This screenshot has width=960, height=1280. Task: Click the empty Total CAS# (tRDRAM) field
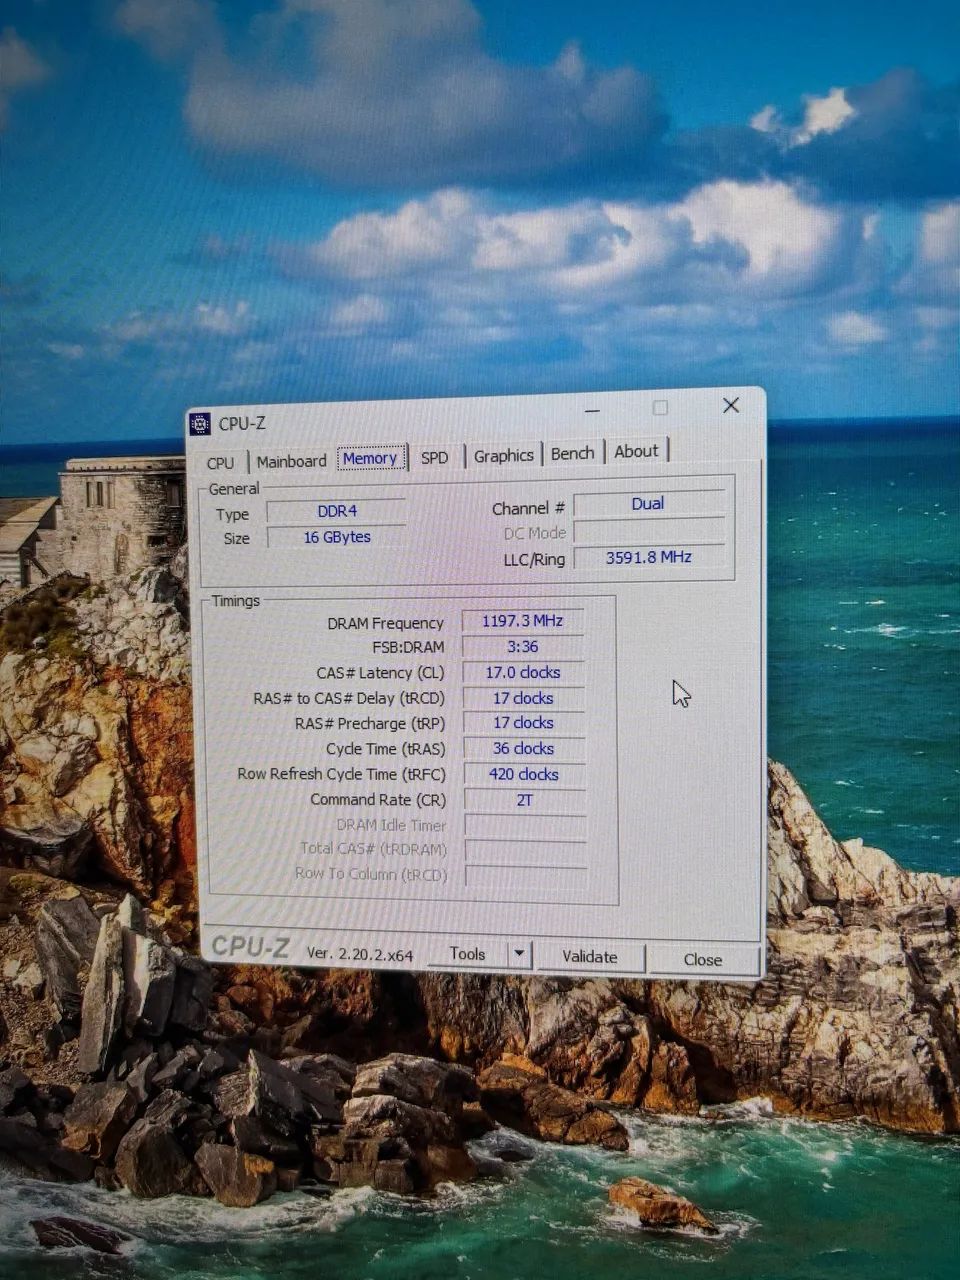point(525,851)
